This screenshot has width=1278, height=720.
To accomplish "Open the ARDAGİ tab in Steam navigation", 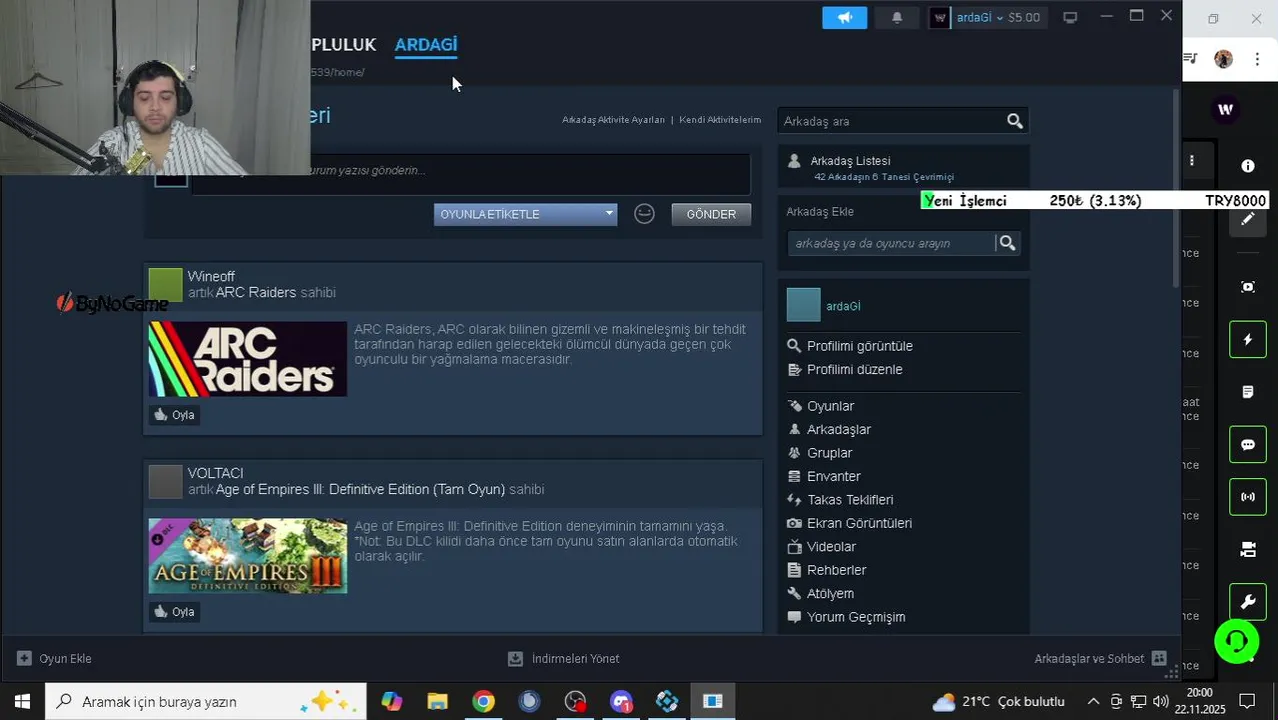I will click(426, 45).
